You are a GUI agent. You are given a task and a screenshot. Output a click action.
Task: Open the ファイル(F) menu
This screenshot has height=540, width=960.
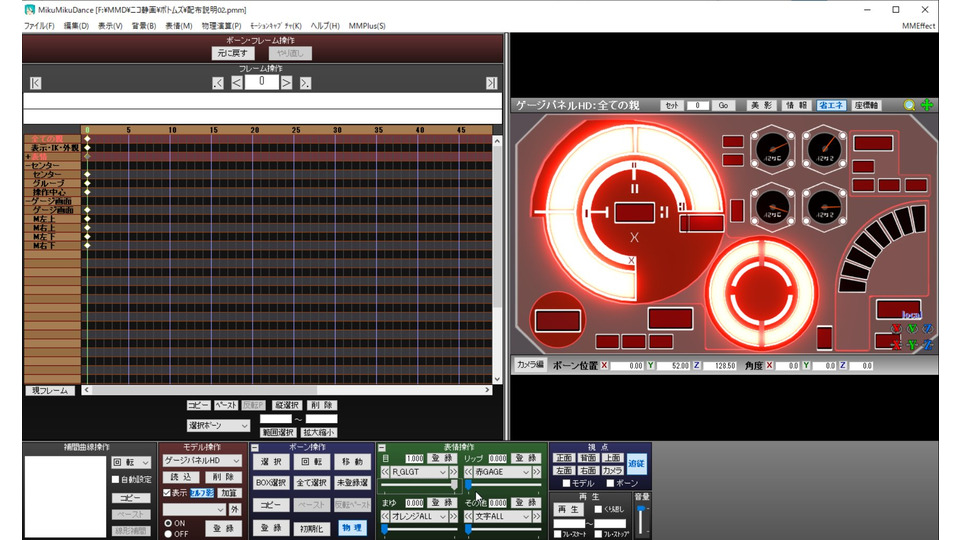click(39, 26)
